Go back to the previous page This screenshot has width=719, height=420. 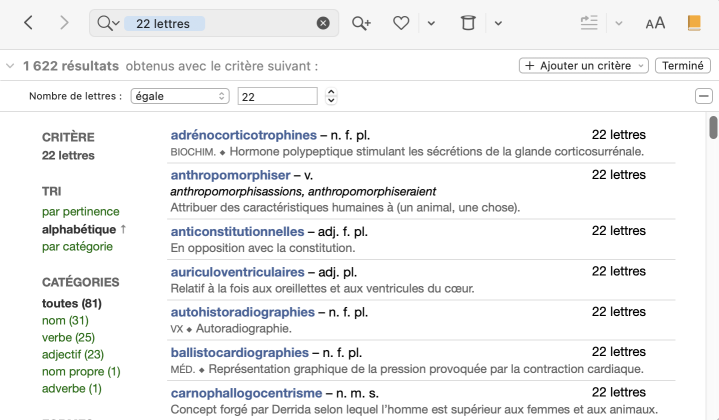click(28, 23)
